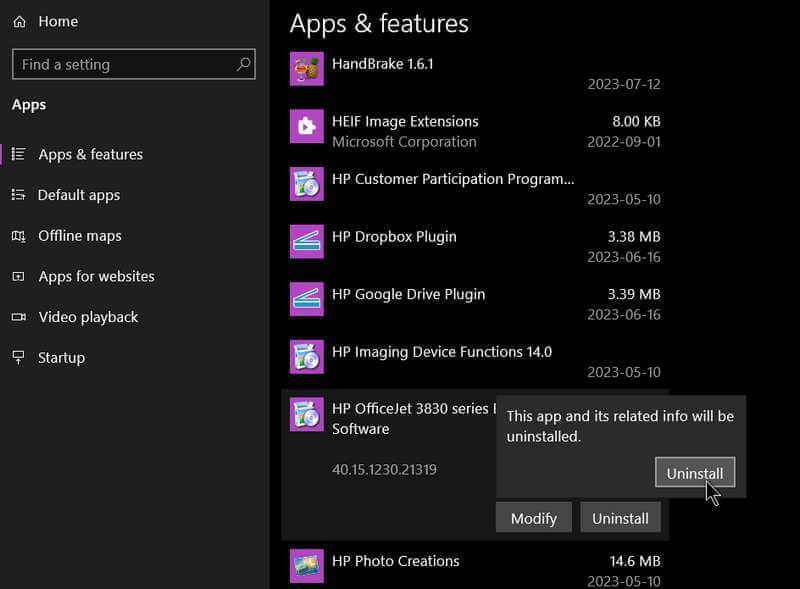Image resolution: width=800 pixels, height=589 pixels.
Task: Click the HP Photo Creations icon
Action: (307, 566)
